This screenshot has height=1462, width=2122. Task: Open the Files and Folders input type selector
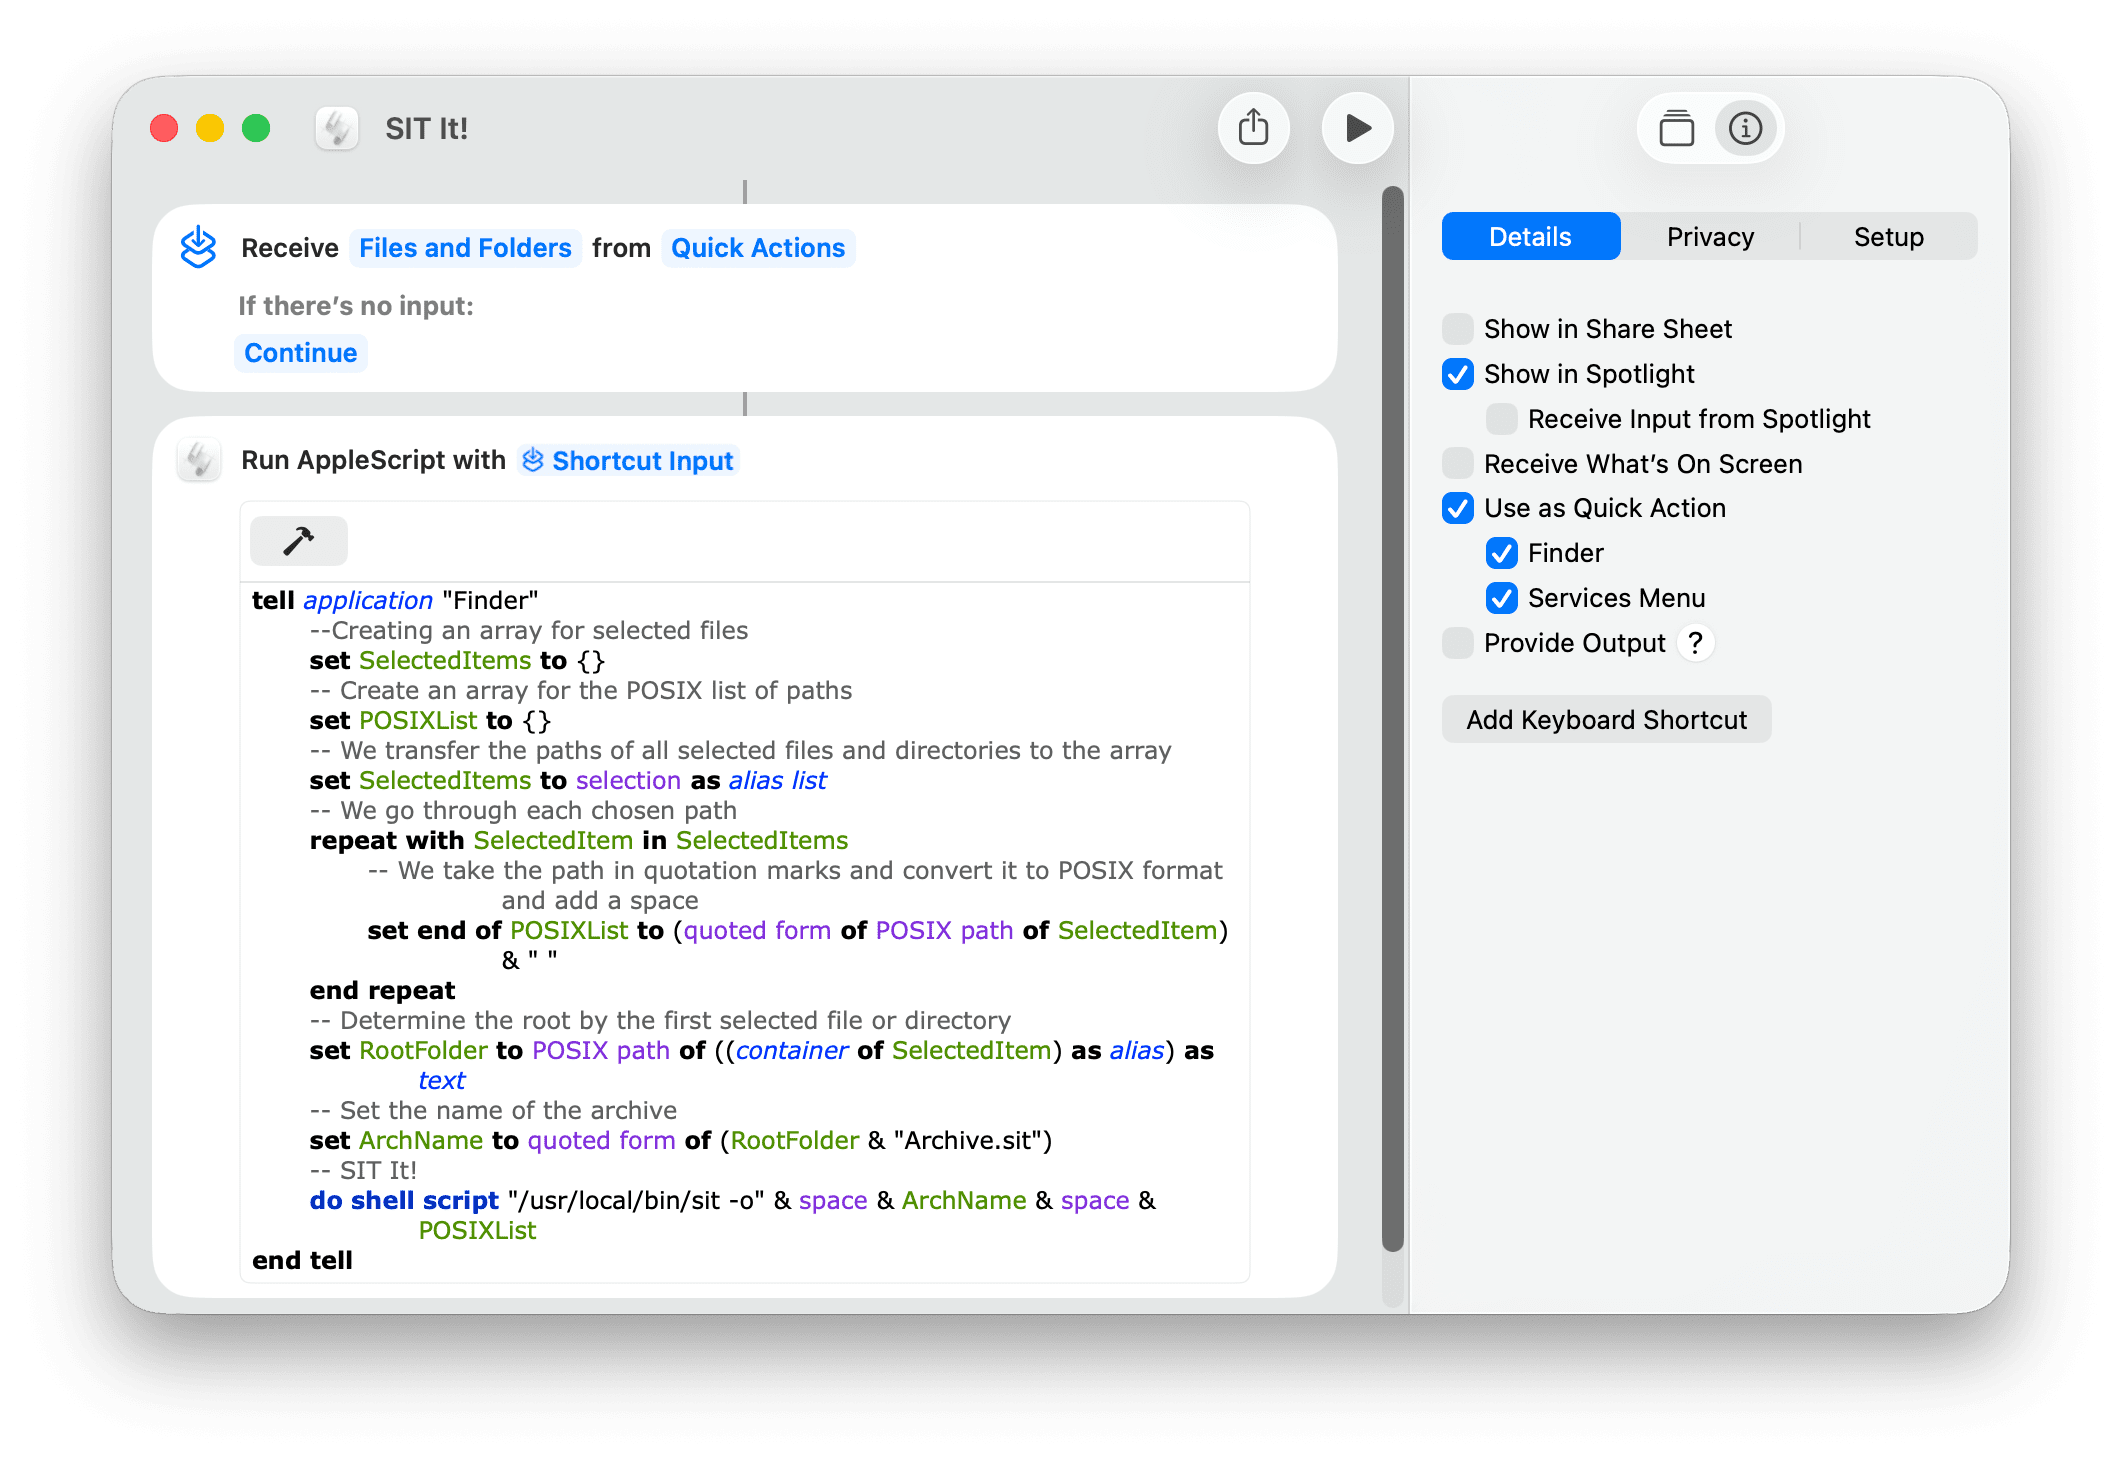(465, 248)
